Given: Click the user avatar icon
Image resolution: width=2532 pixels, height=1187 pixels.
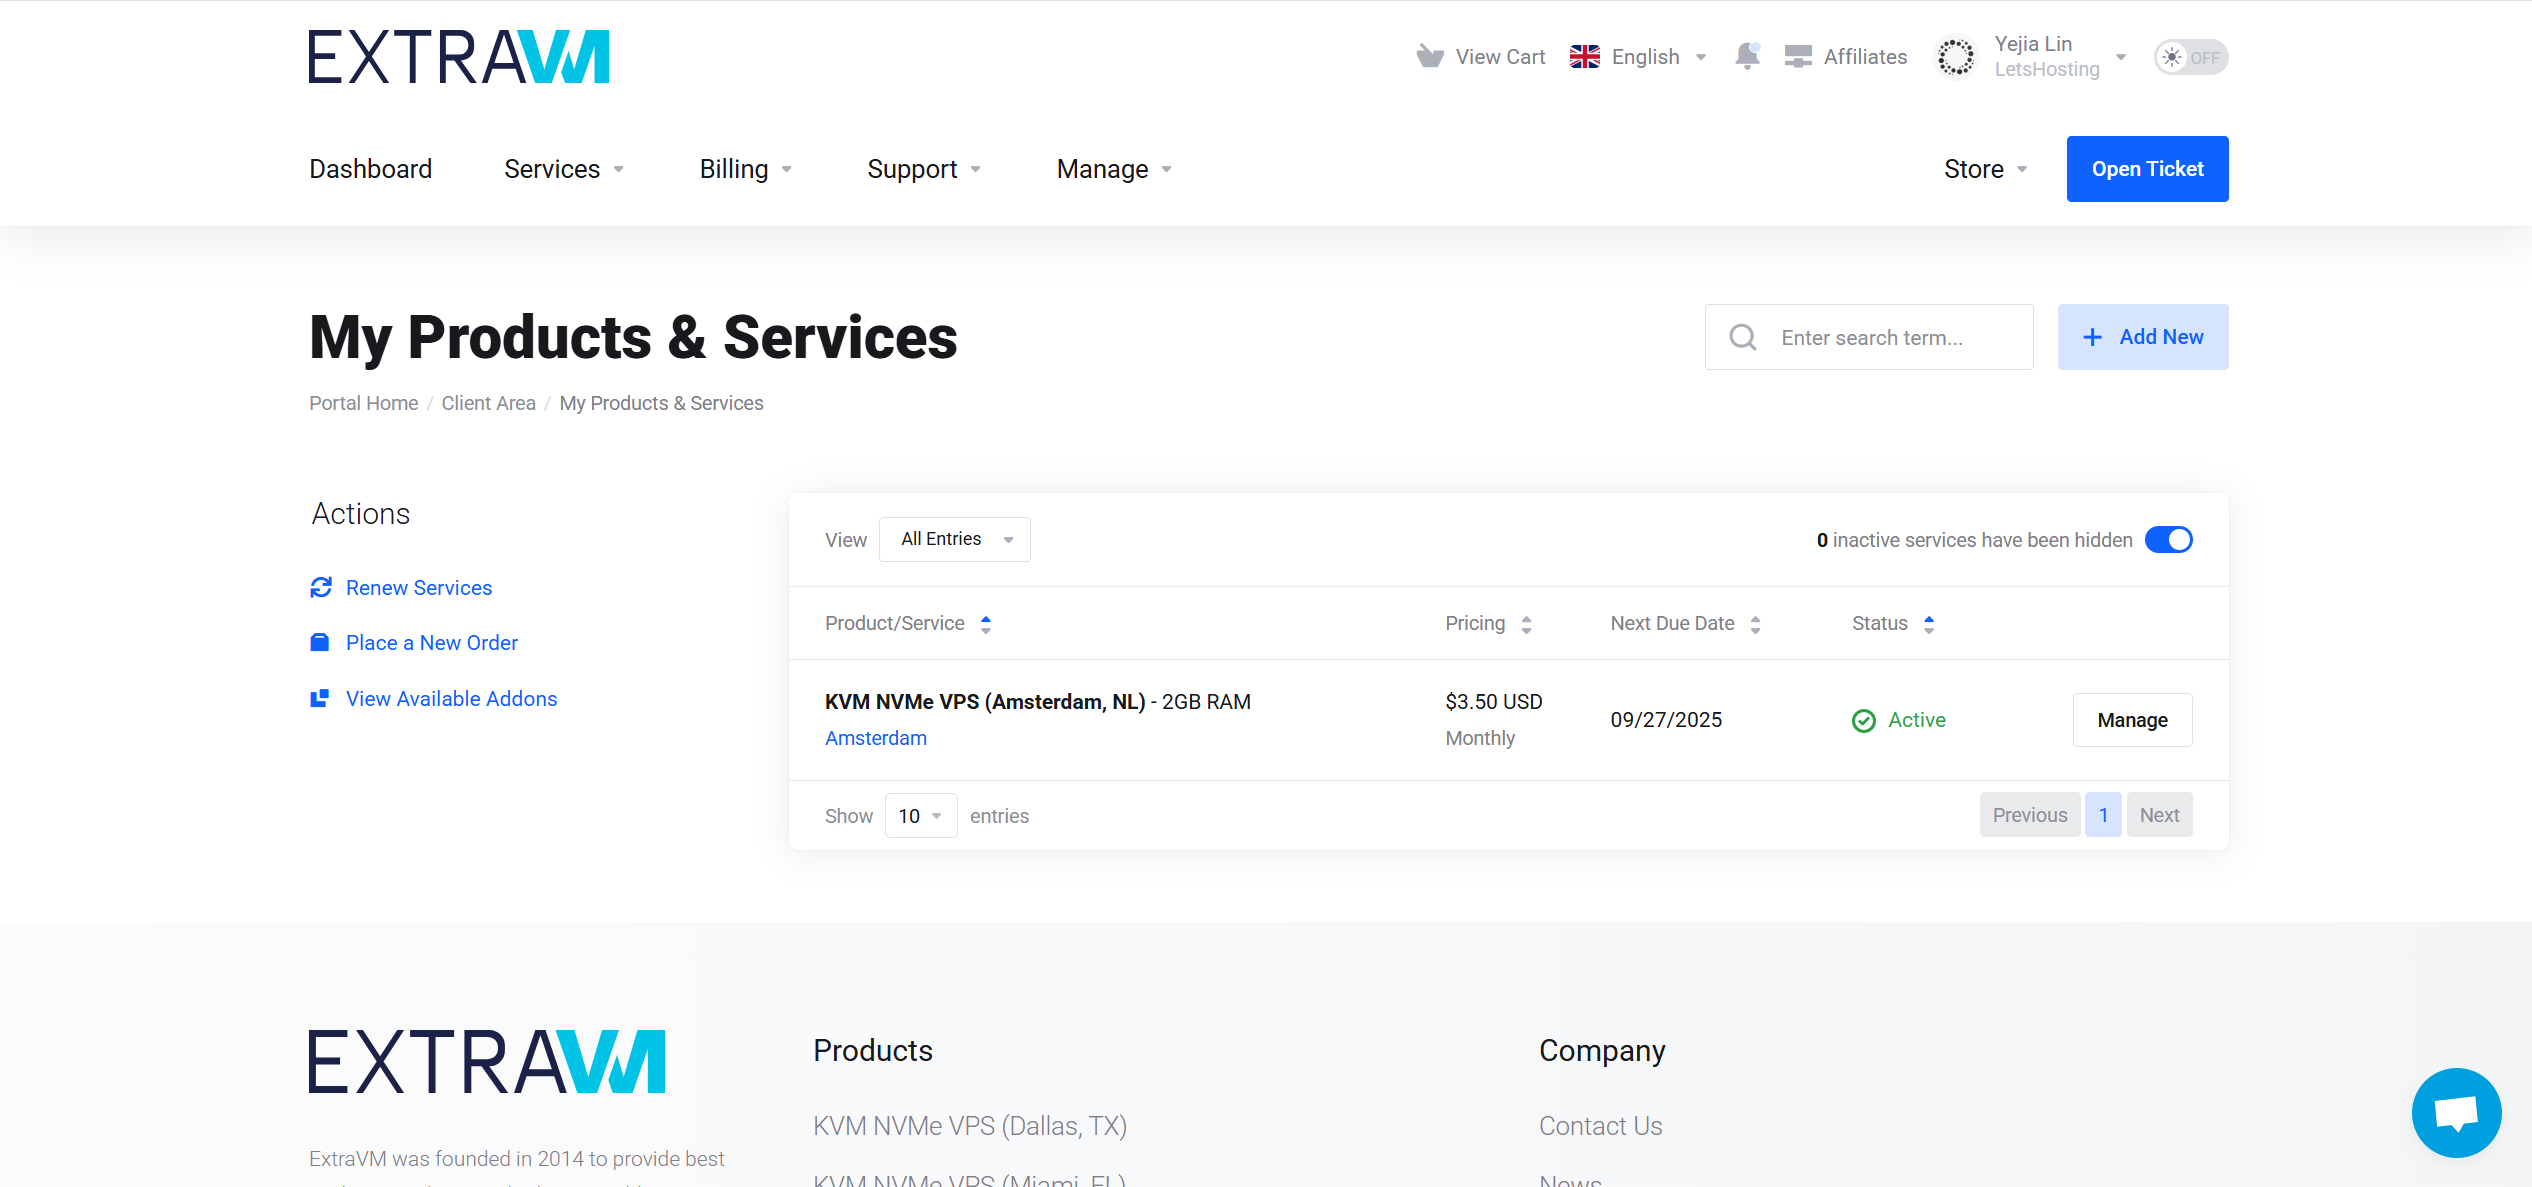Looking at the screenshot, I should point(1956,57).
